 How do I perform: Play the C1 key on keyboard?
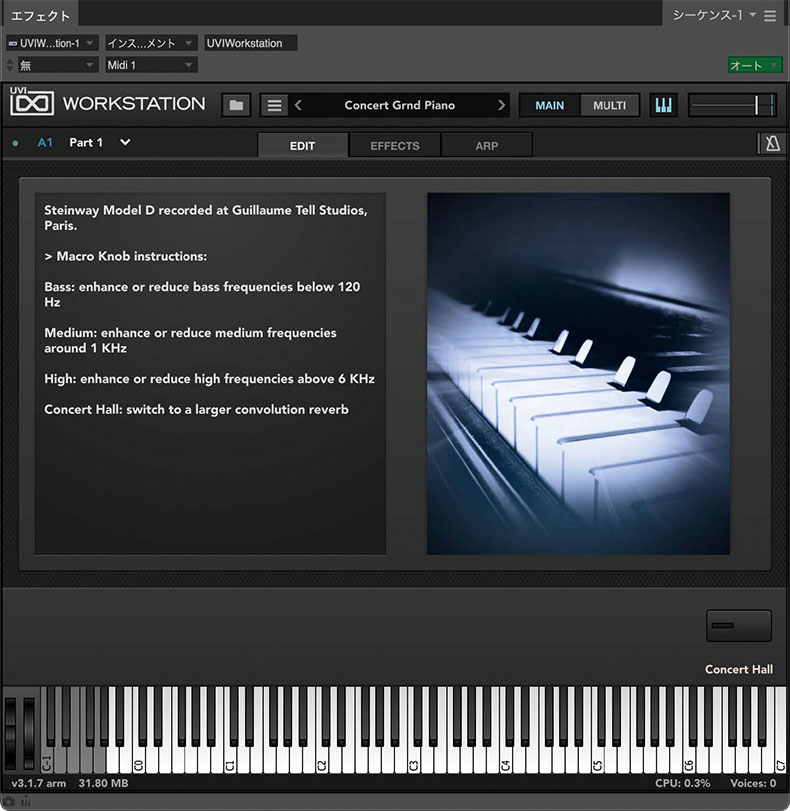click(230, 760)
